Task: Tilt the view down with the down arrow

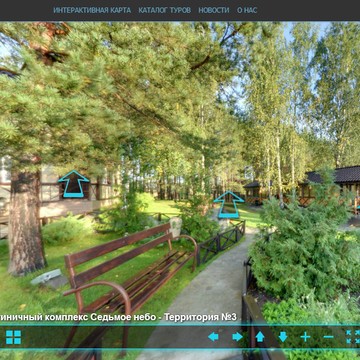Action: pos(283,337)
